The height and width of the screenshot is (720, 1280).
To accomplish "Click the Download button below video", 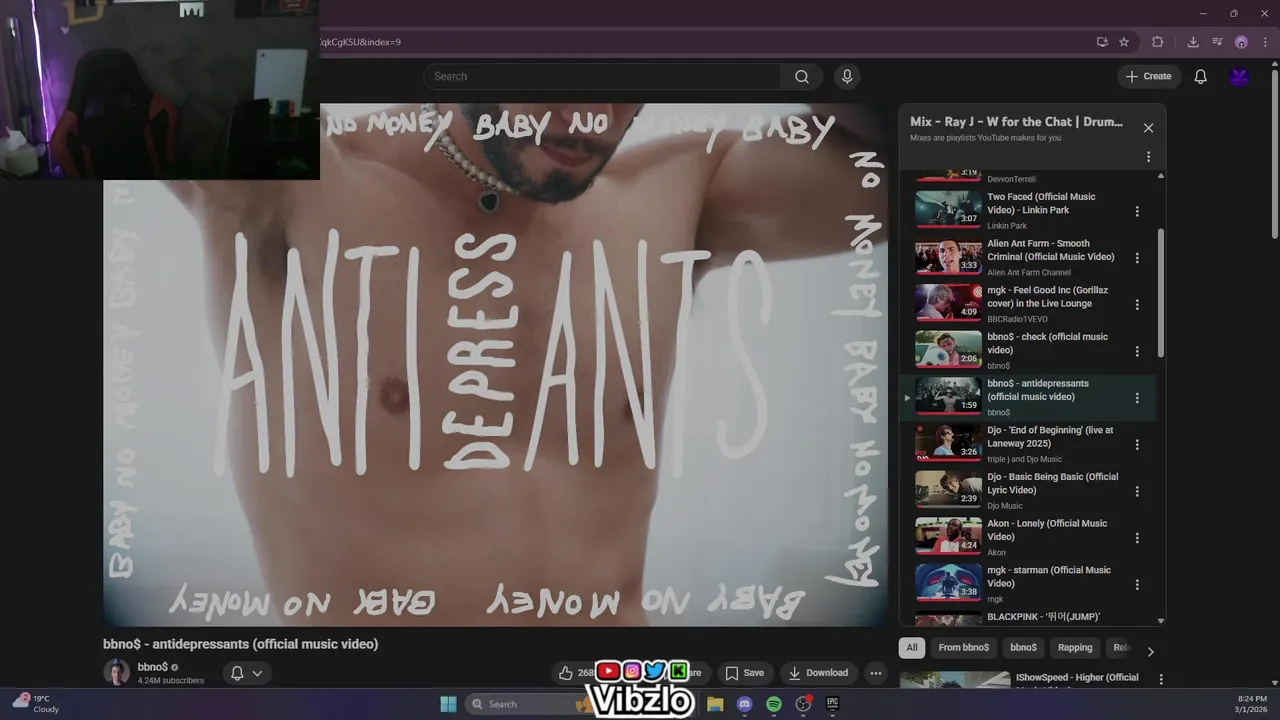I will coord(818,673).
